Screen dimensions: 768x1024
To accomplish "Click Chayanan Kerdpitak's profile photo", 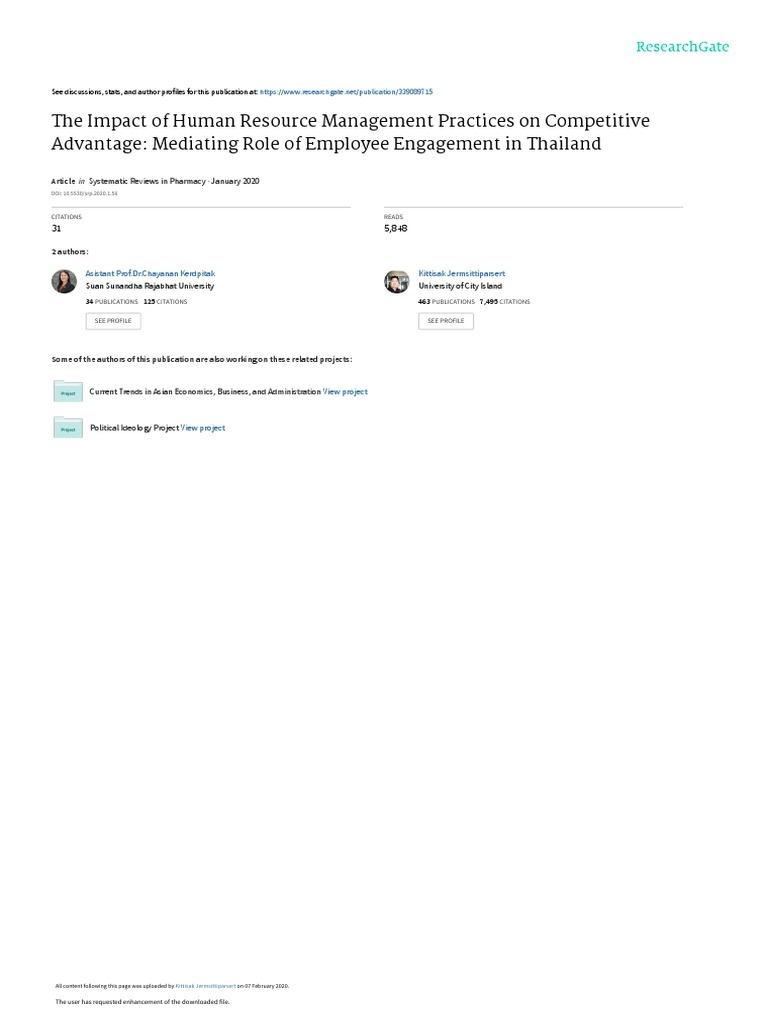I will (64, 281).
